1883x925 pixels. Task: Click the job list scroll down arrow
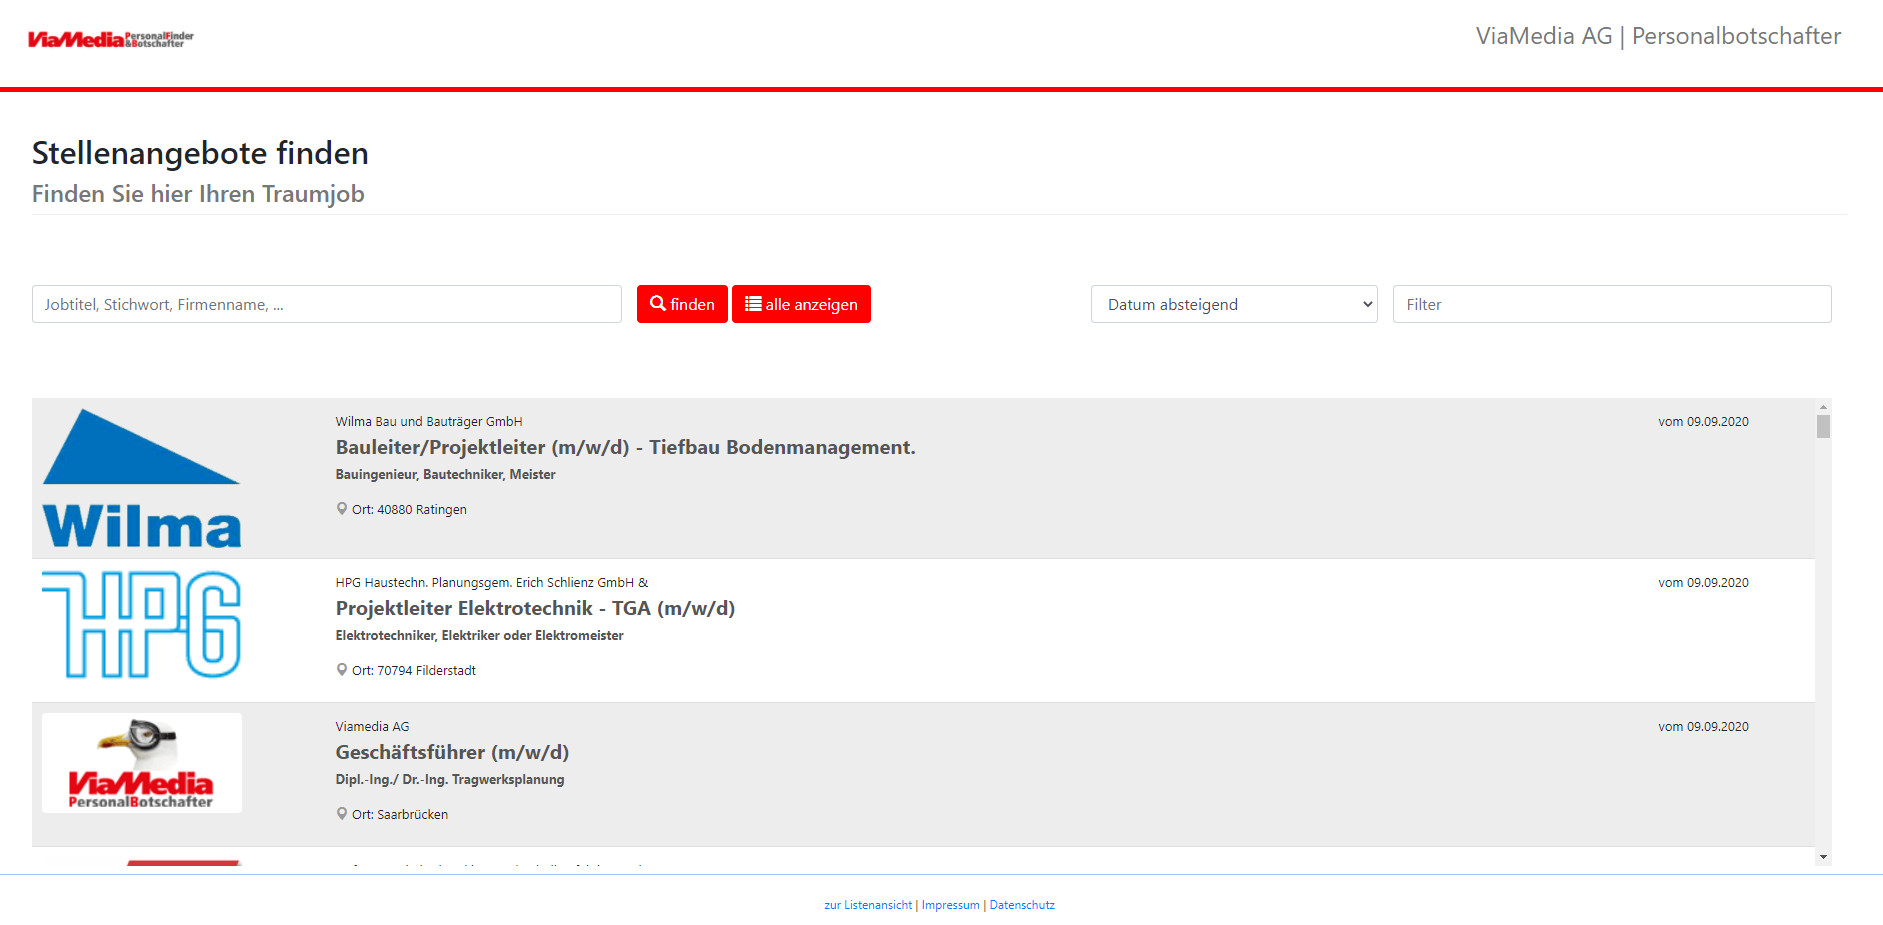(1823, 857)
